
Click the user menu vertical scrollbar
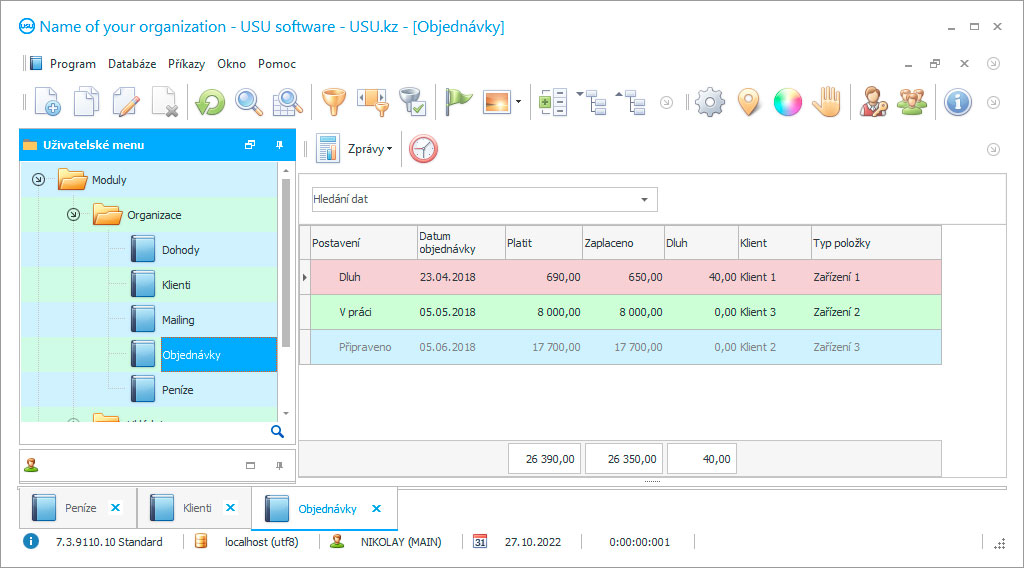tap(285, 263)
